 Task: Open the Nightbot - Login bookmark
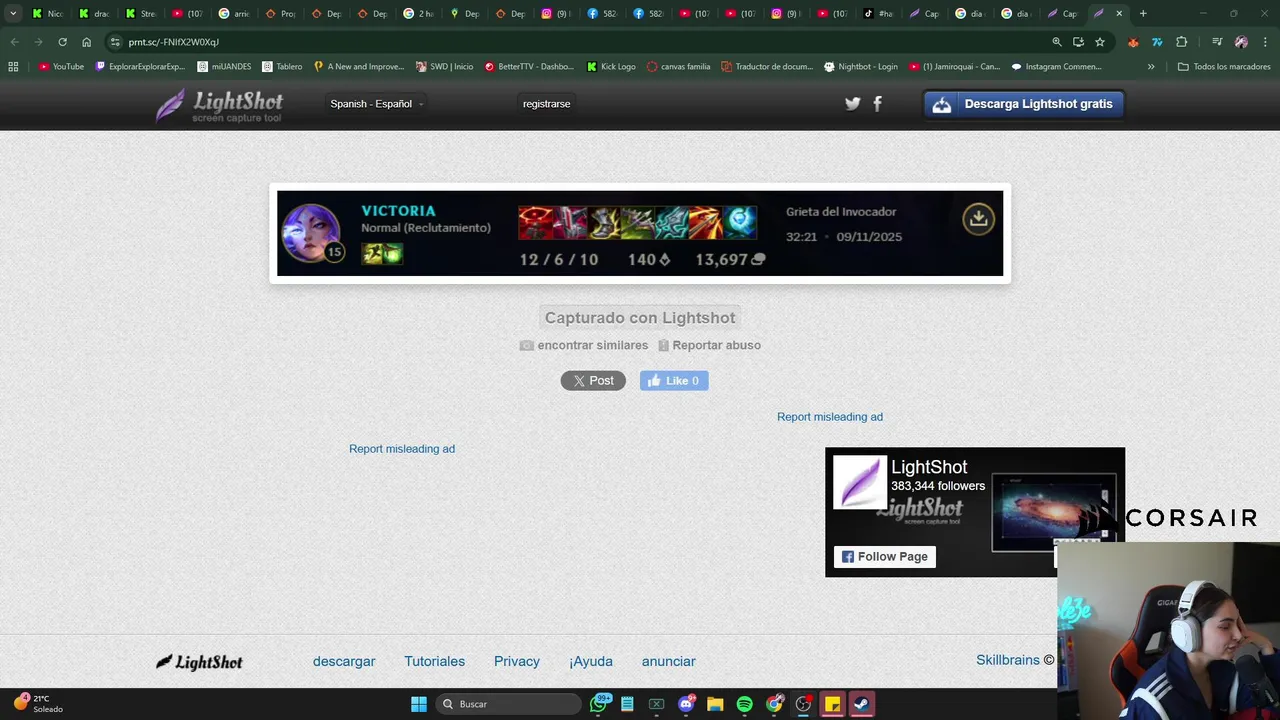click(x=861, y=67)
